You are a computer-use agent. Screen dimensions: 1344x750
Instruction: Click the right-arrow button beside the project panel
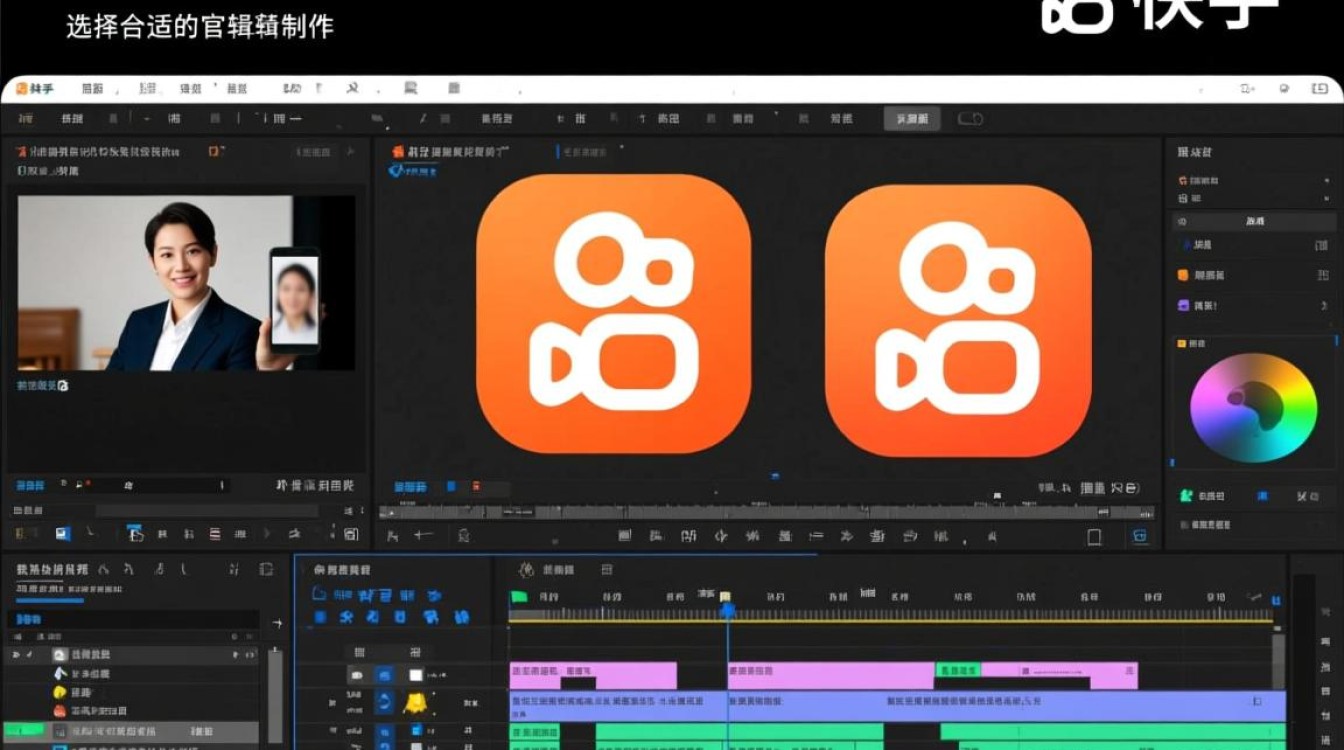coord(277,624)
